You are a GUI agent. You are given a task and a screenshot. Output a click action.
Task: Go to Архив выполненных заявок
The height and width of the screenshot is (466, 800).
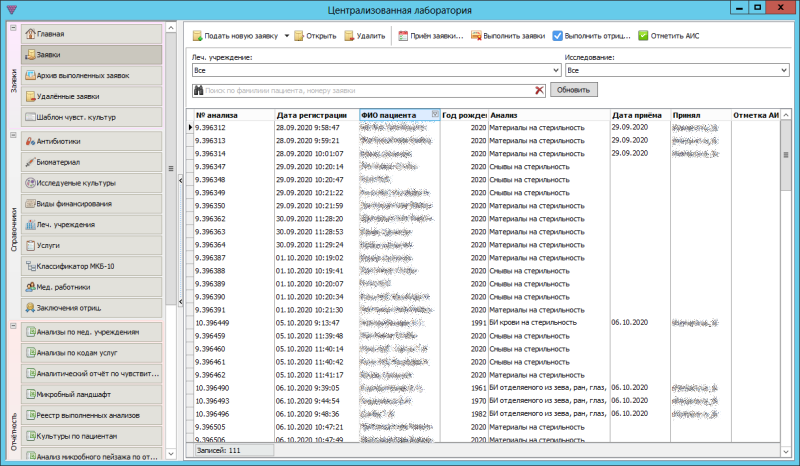[90, 76]
